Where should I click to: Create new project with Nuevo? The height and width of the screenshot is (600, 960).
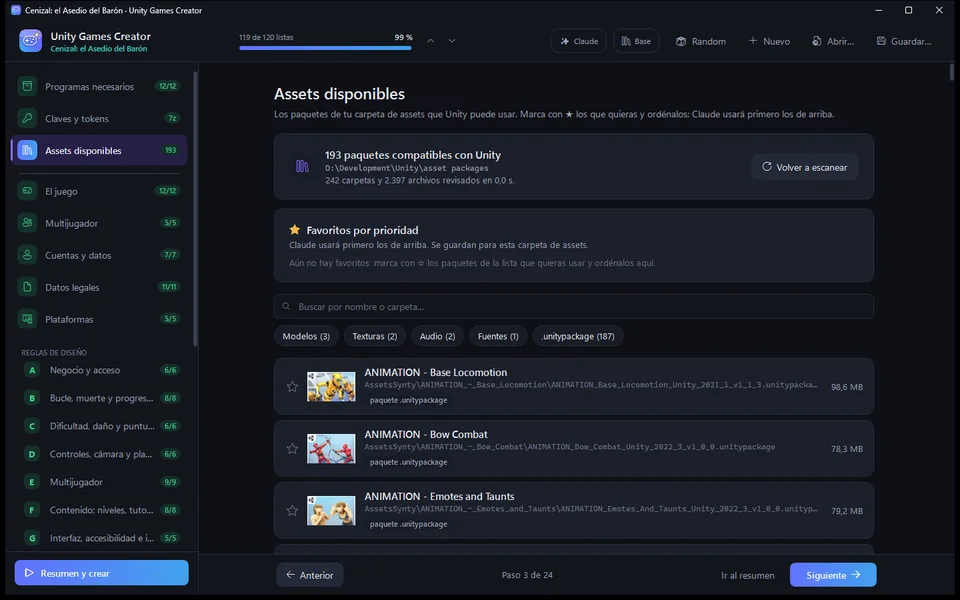[x=769, y=41]
